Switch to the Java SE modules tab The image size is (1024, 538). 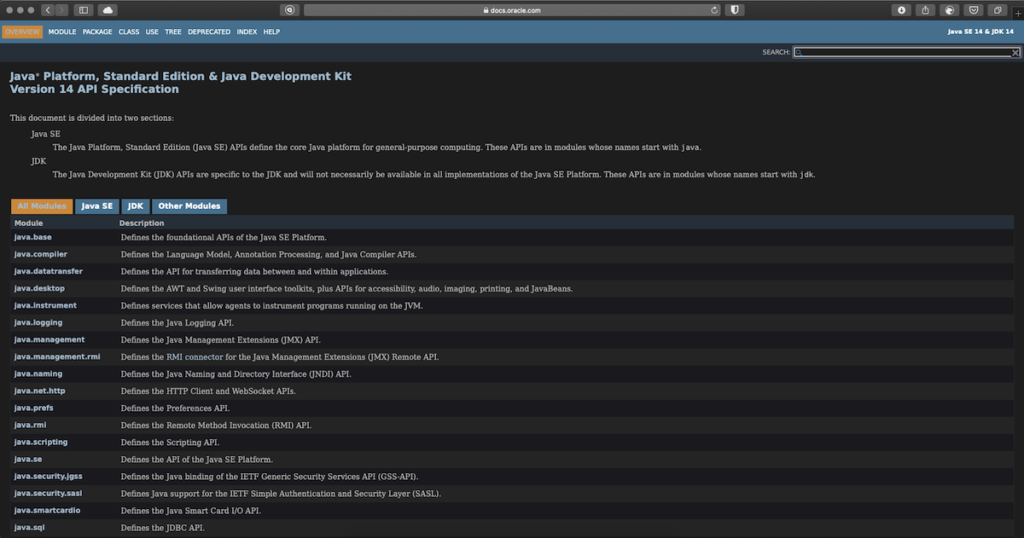pos(97,206)
